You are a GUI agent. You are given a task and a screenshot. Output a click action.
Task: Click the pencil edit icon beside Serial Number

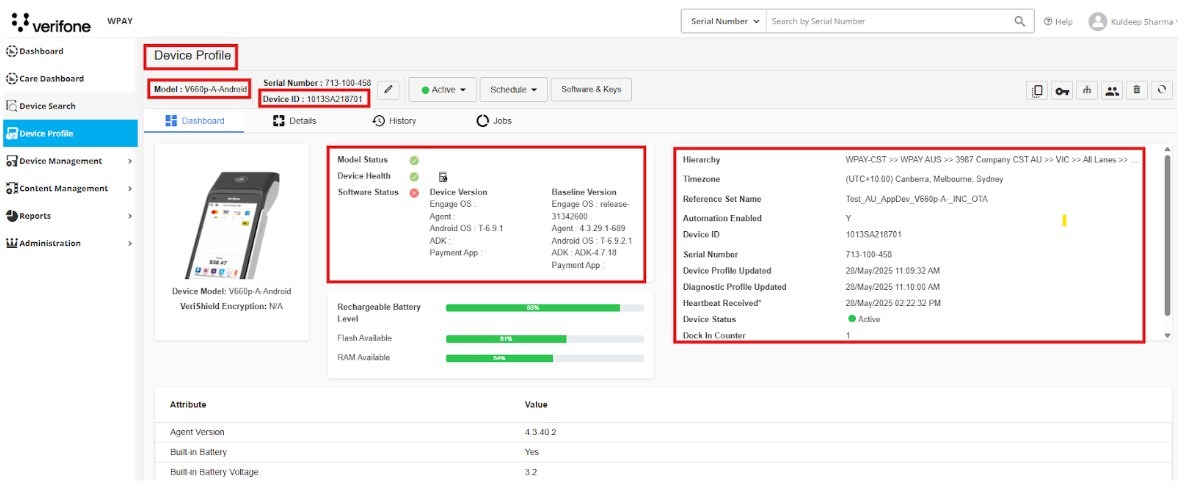pyautogui.click(x=388, y=89)
